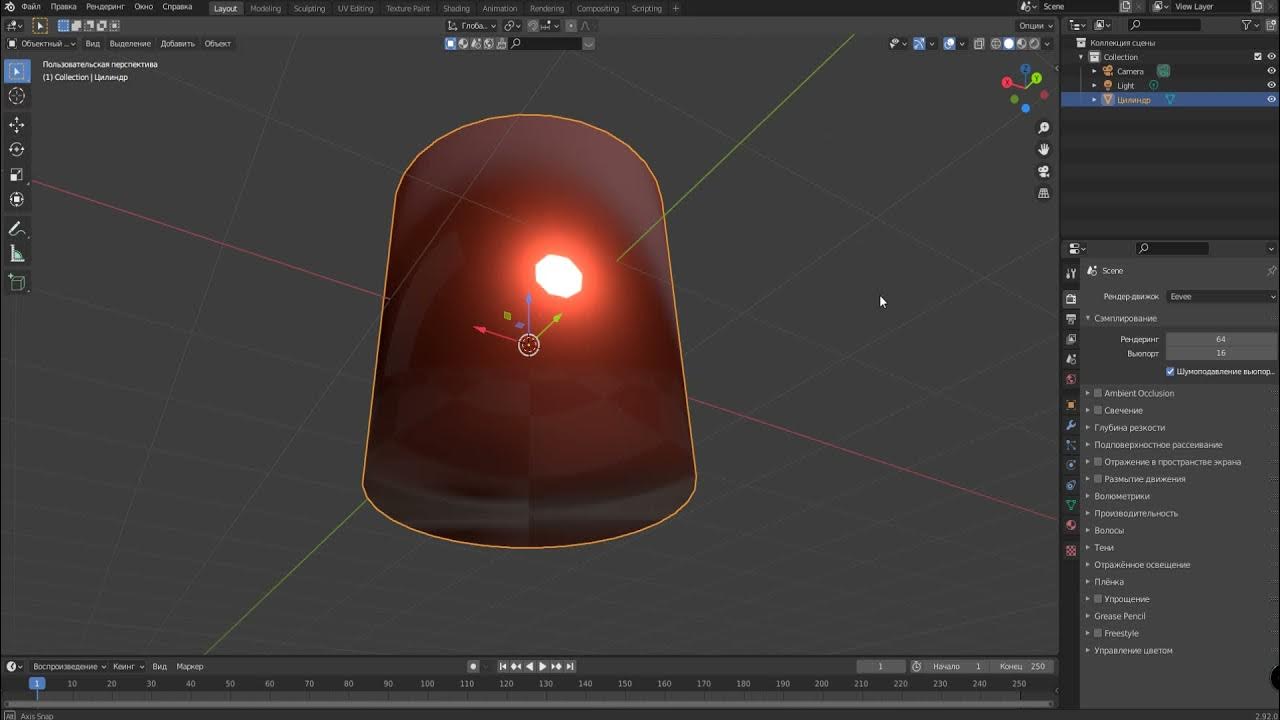Click play animation button in timeline

[x=543, y=666]
